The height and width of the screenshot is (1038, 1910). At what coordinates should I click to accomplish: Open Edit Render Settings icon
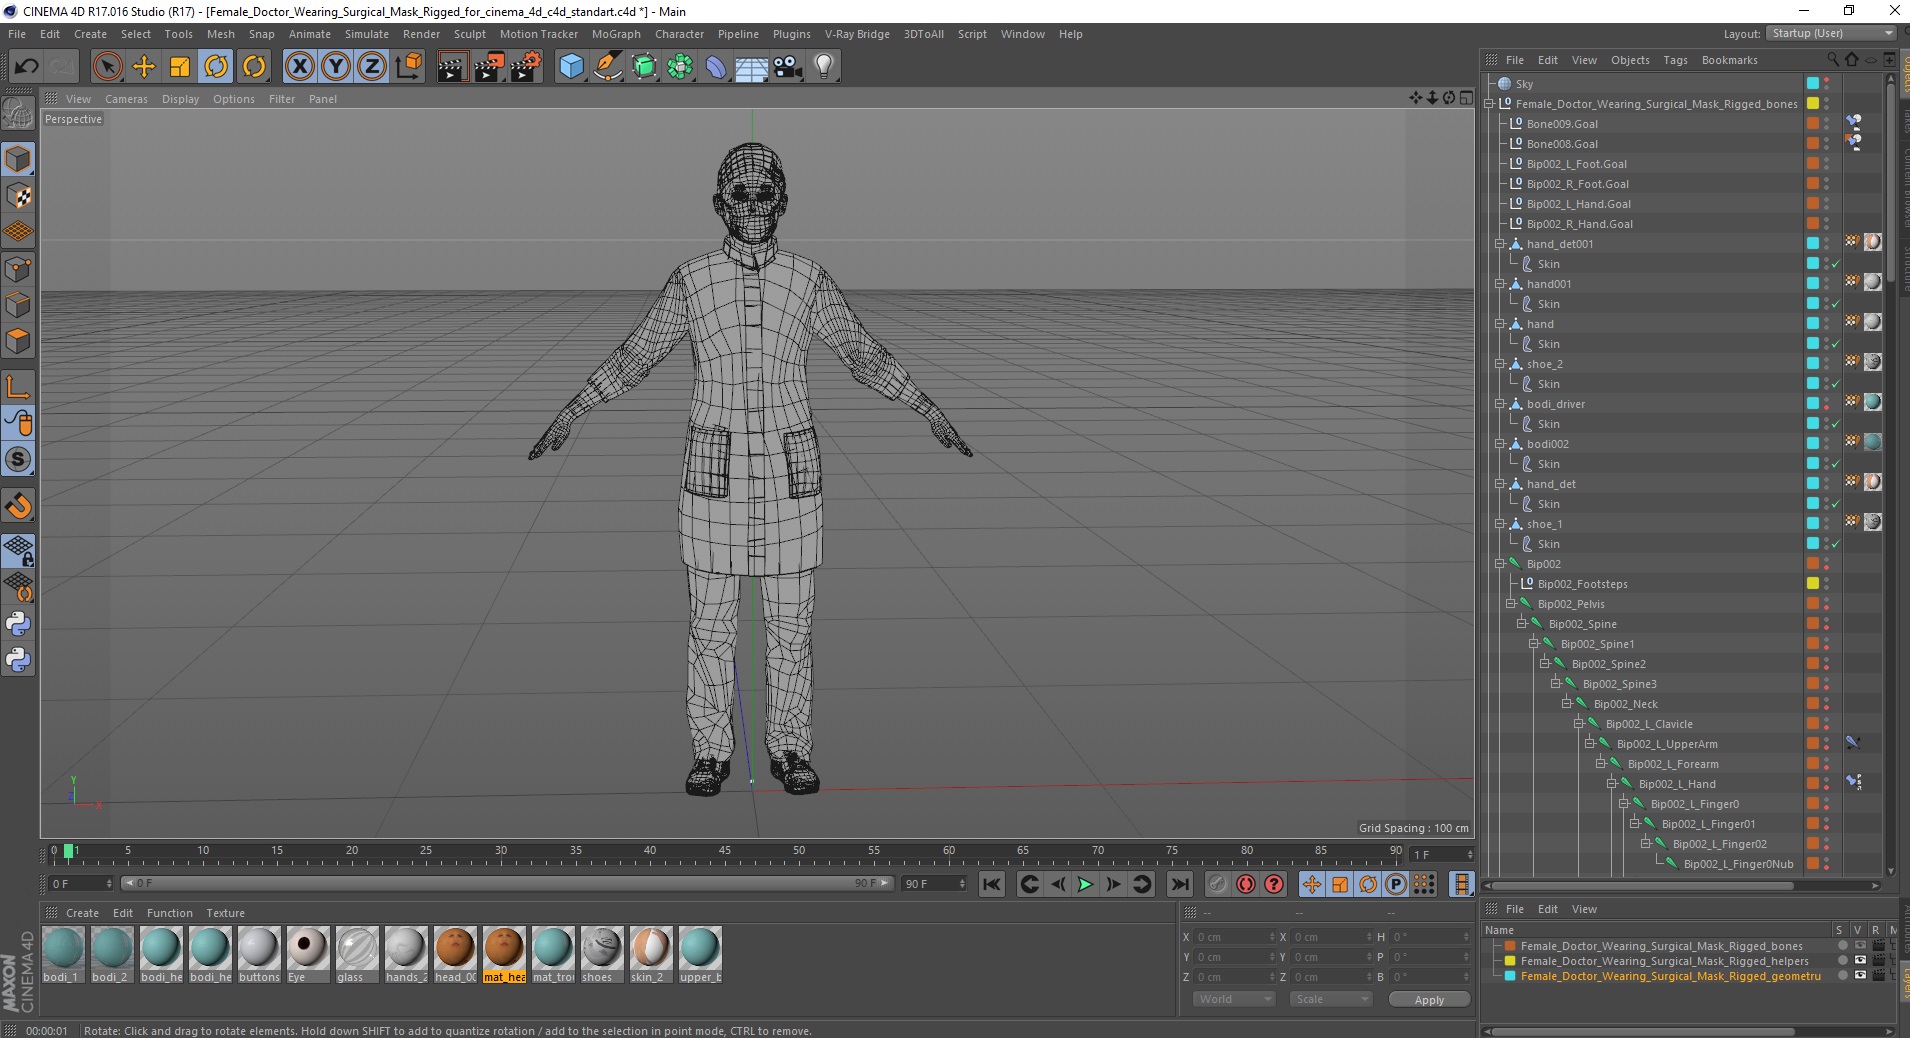pyautogui.click(x=526, y=67)
